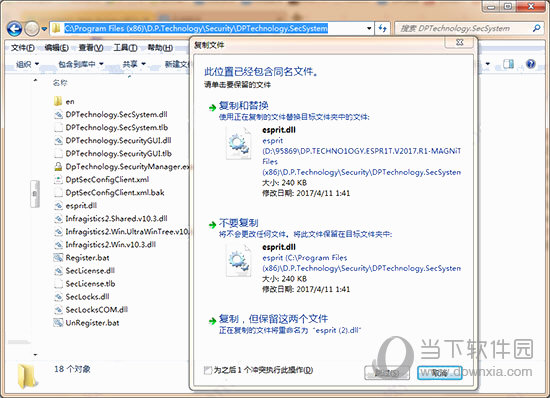Click the Back navigation arrow in Explorer
The image size is (550, 398).
click(14, 29)
